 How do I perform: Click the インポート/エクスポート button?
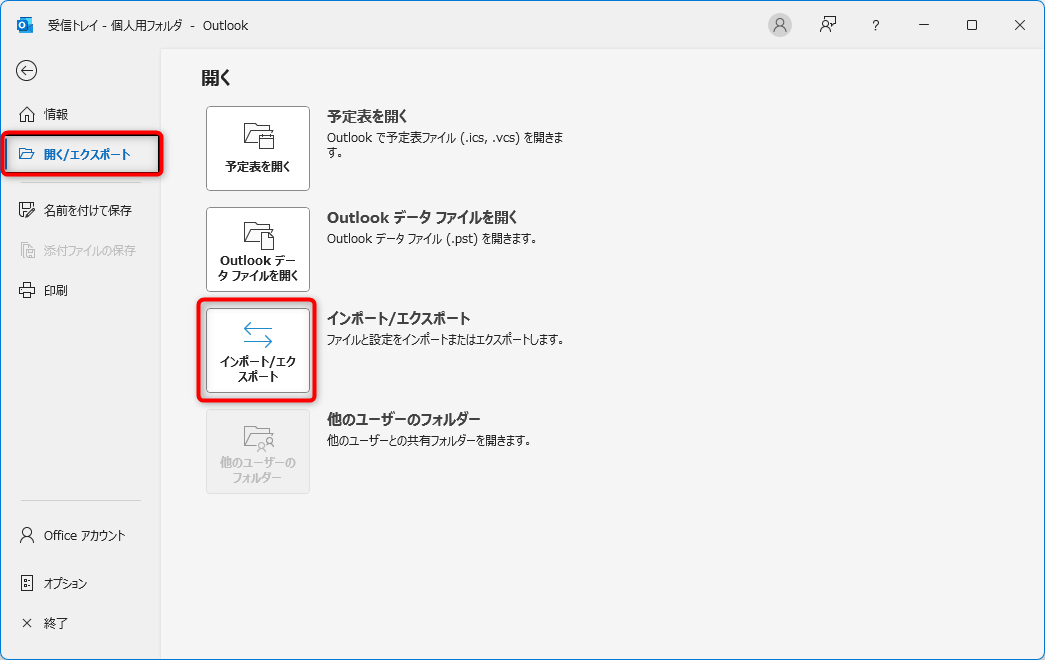click(x=258, y=350)
